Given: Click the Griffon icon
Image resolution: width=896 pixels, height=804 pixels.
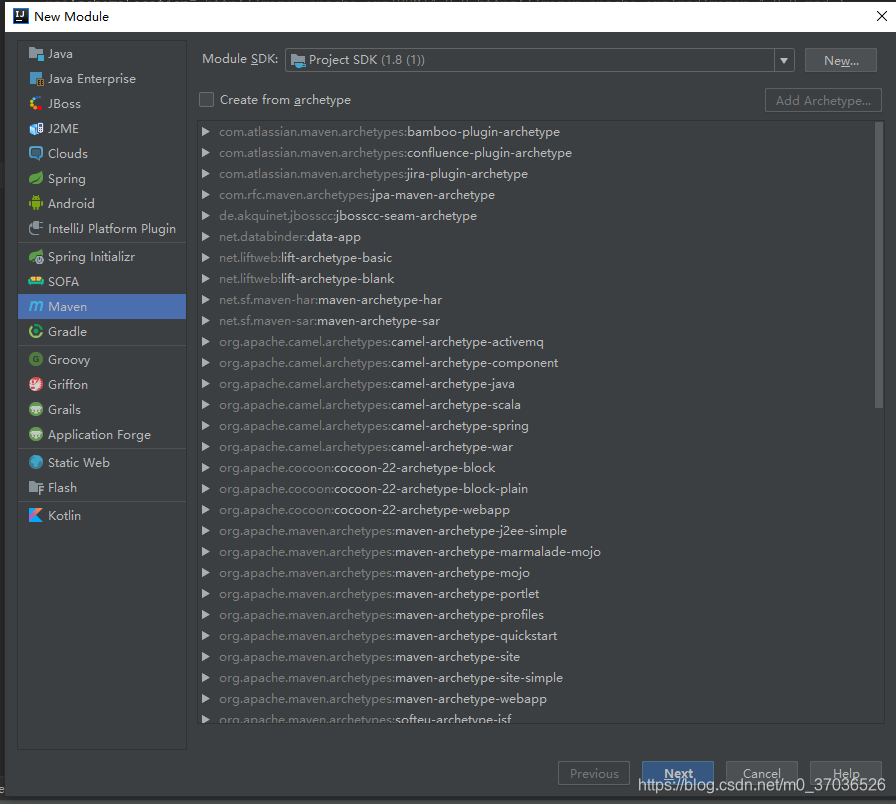Looking at the screenshot, I should click(36, 385).
